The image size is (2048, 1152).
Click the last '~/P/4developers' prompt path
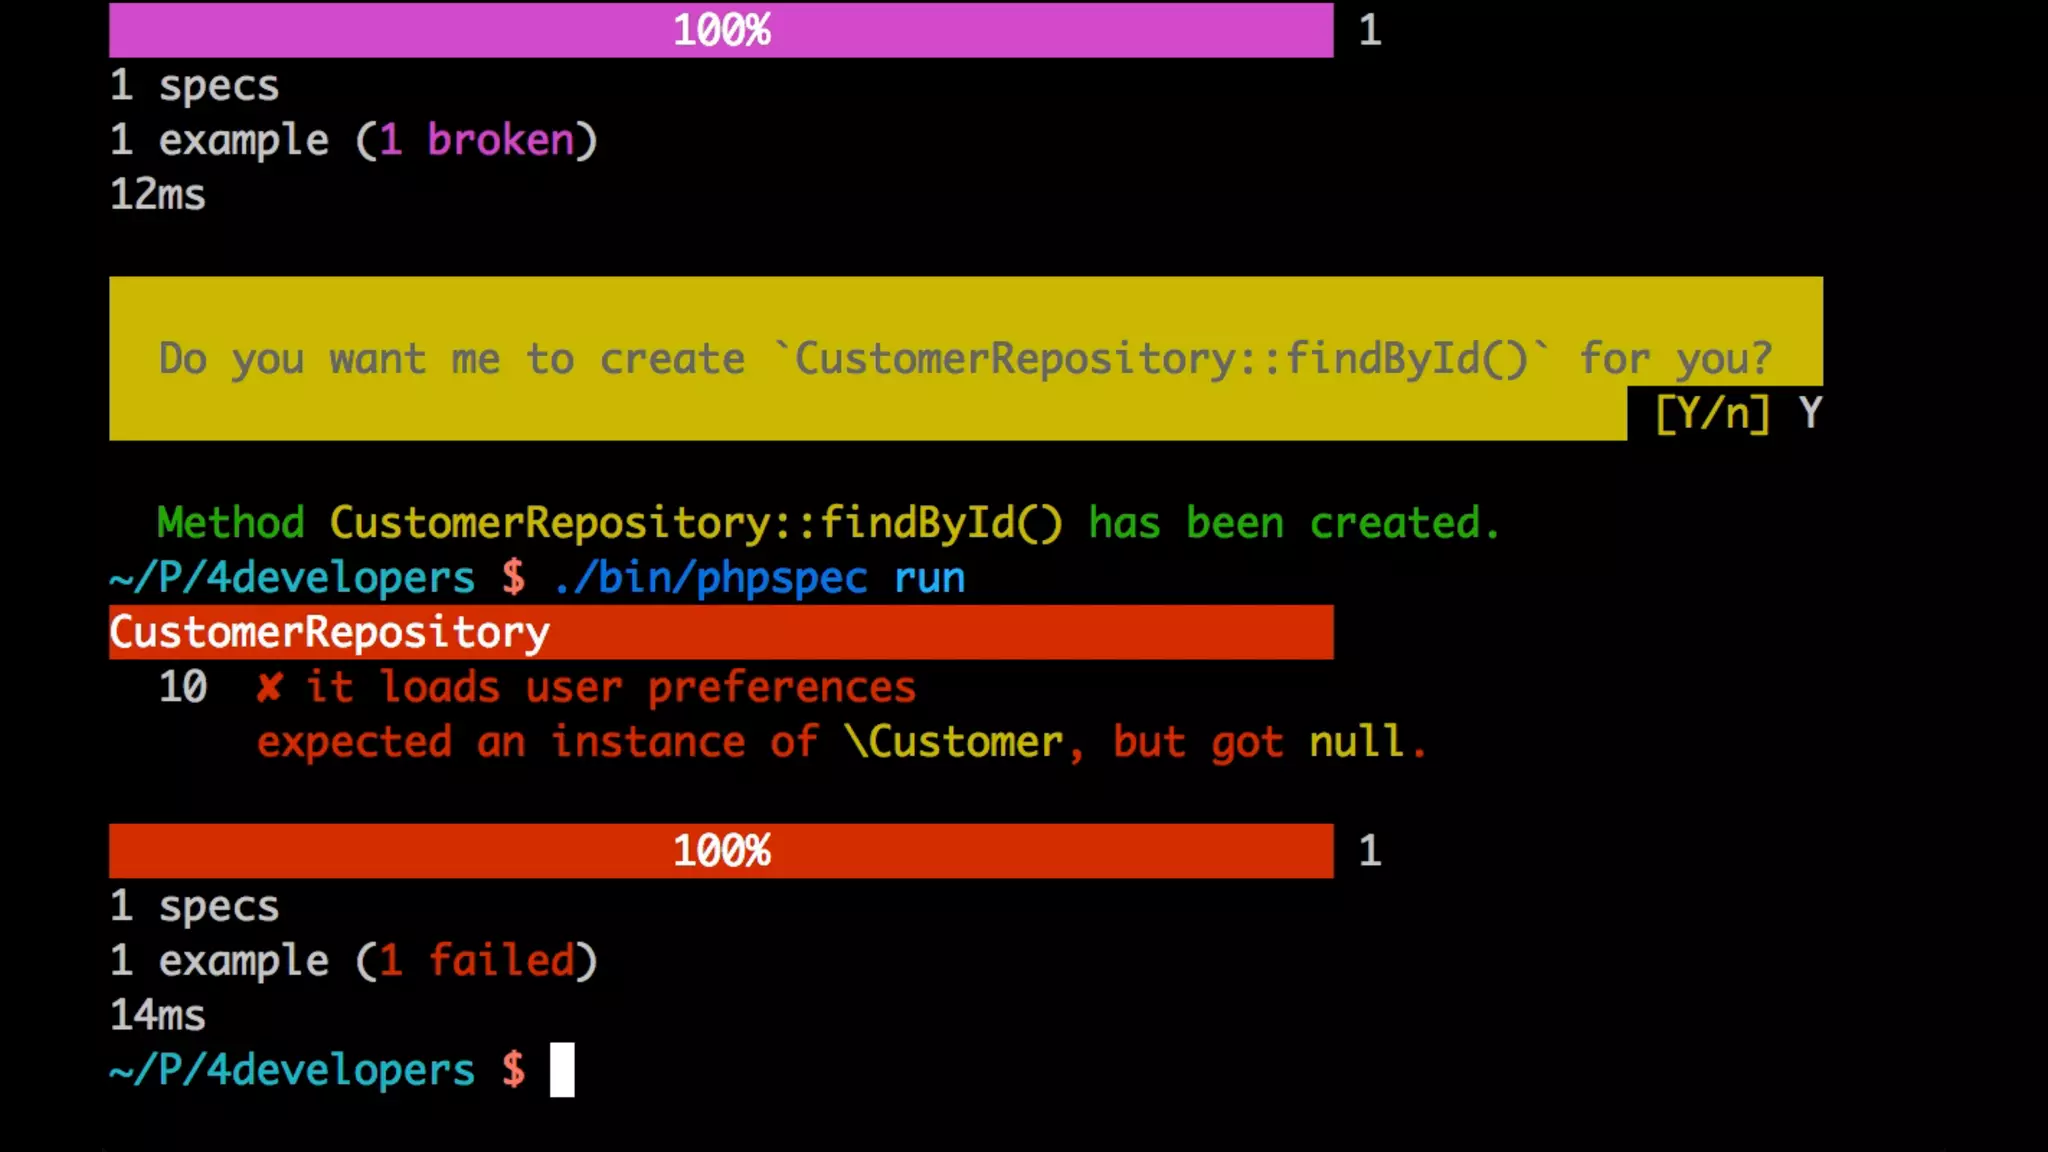coord(292,1070)
